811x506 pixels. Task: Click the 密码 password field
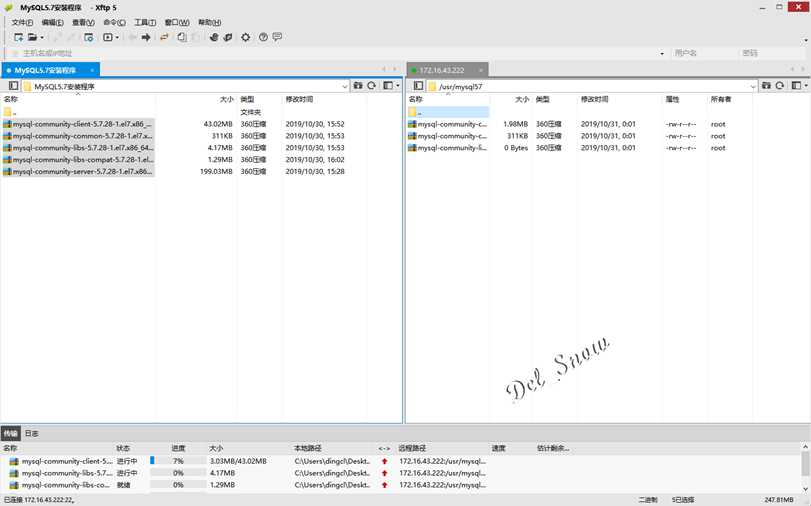[x=772, y=53]
